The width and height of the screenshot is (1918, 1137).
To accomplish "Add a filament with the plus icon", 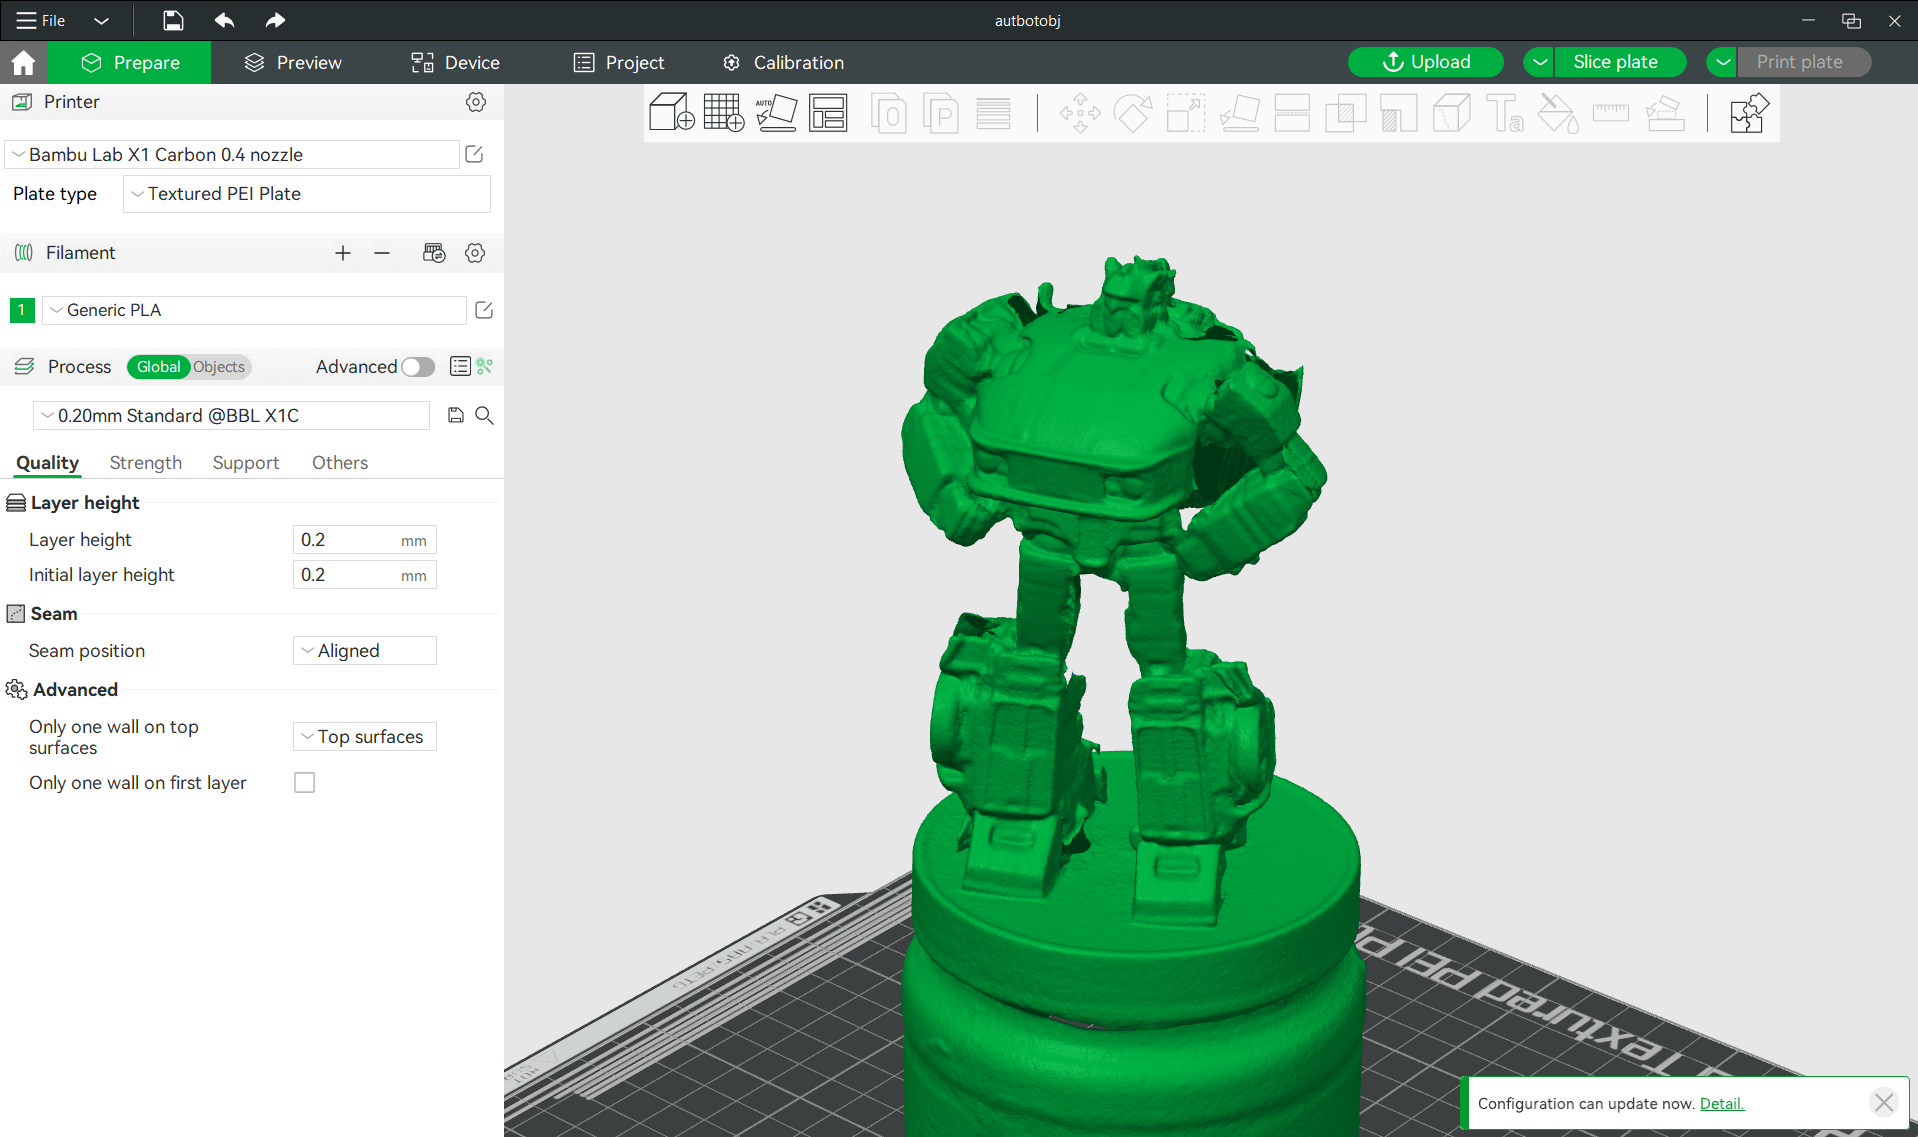I will pos(343,253).
